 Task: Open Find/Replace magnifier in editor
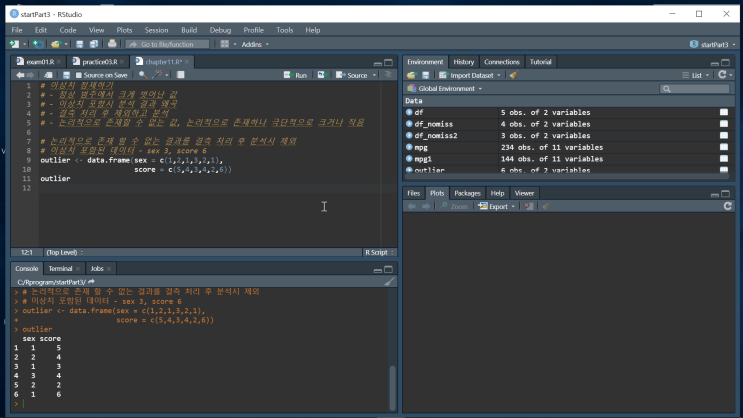(x=143, y=75)
